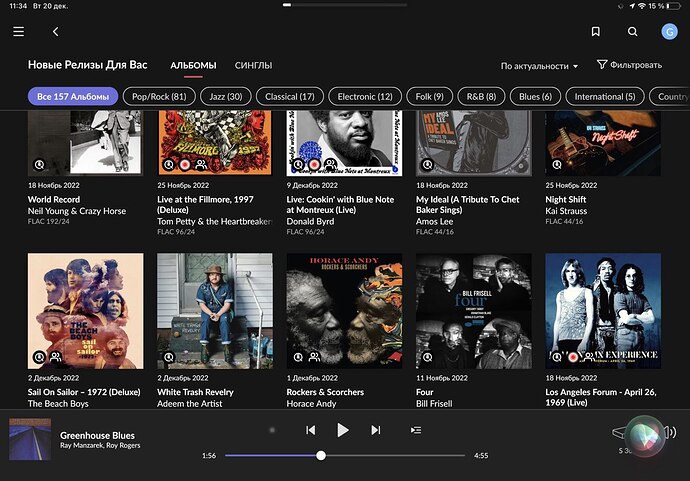This screenshot has width=690, height=481.
Task: Open the search icon
Action: pos(632,32)
